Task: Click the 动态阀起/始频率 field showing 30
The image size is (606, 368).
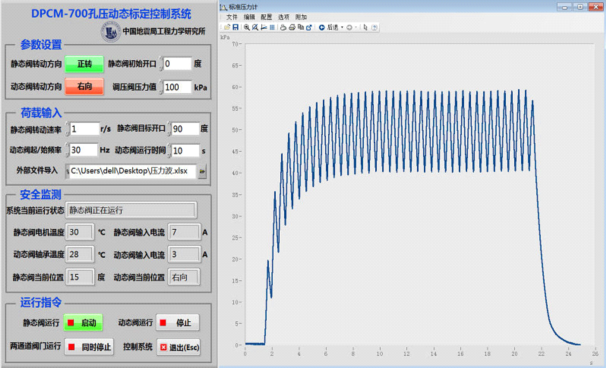Action: pyautogui.click(x=83, y=150)
